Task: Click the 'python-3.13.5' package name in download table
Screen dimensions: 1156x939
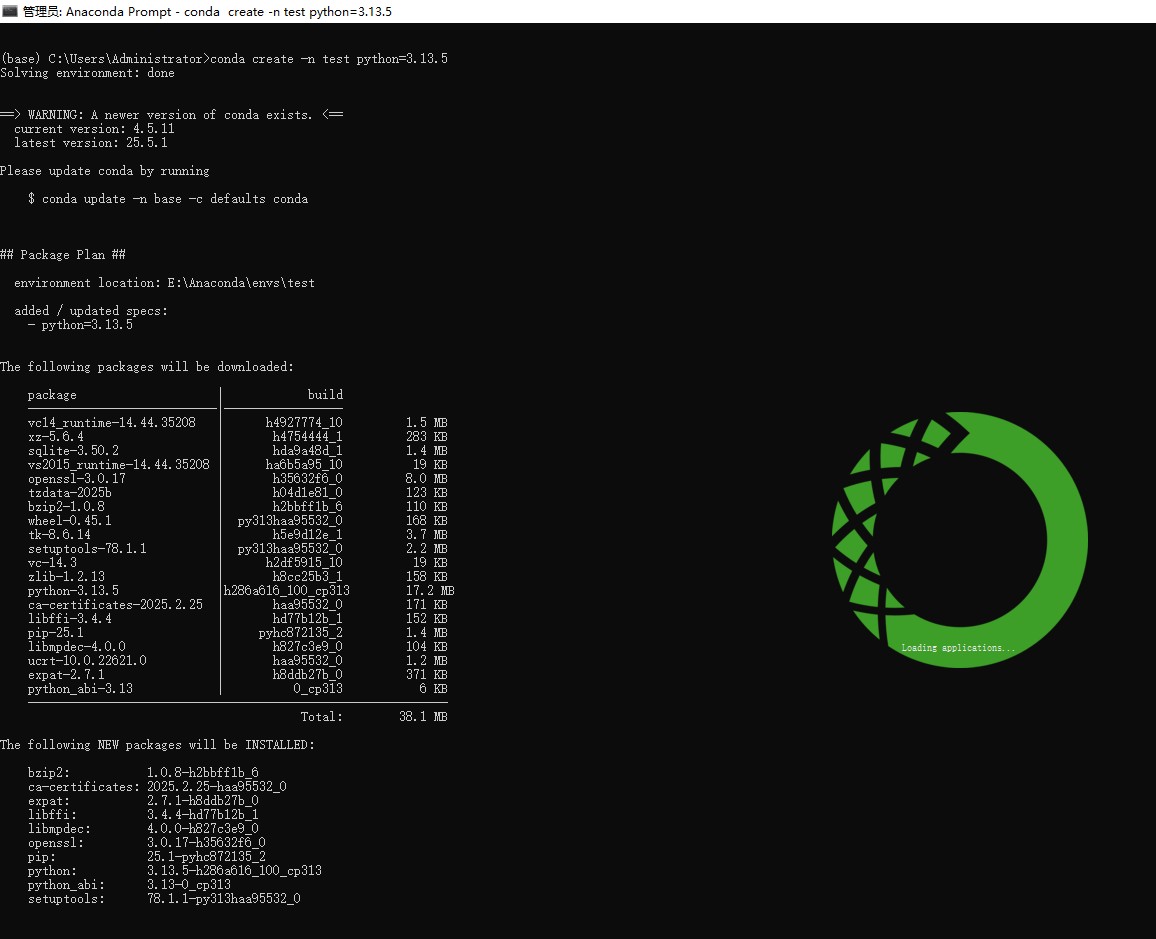Action: (73, 591)
